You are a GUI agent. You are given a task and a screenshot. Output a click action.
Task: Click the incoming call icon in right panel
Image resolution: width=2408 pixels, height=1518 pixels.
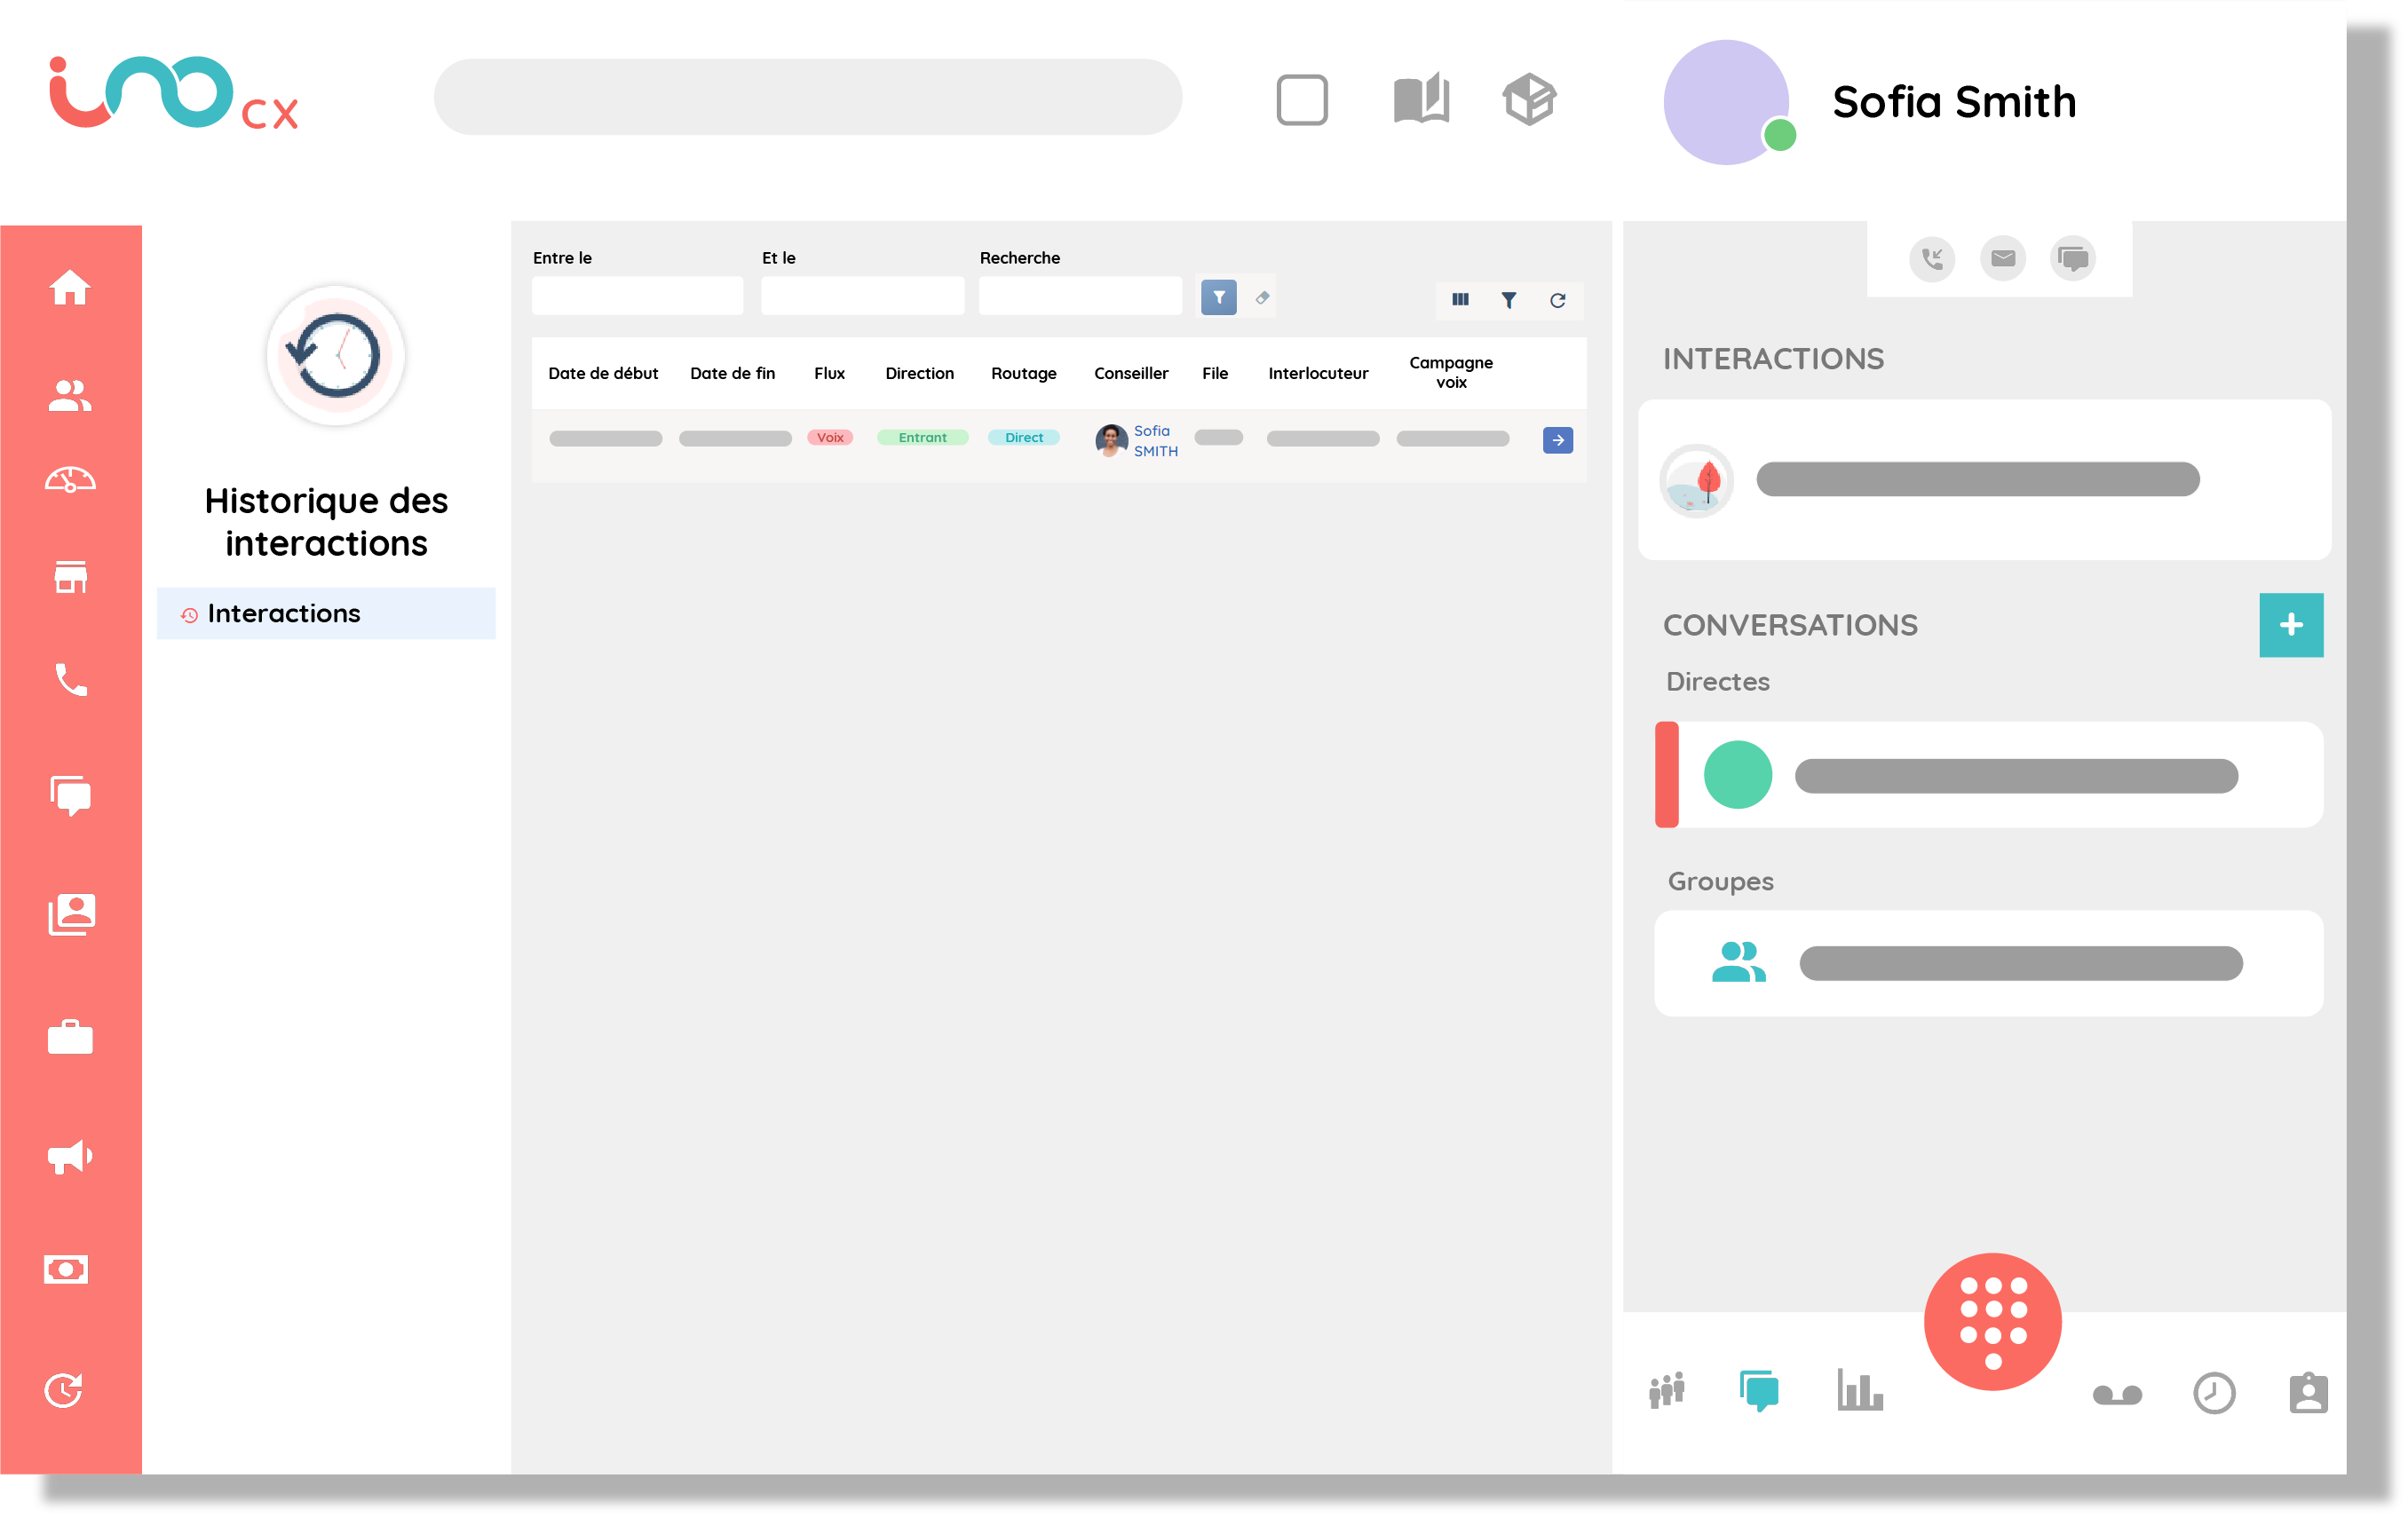1931,259
